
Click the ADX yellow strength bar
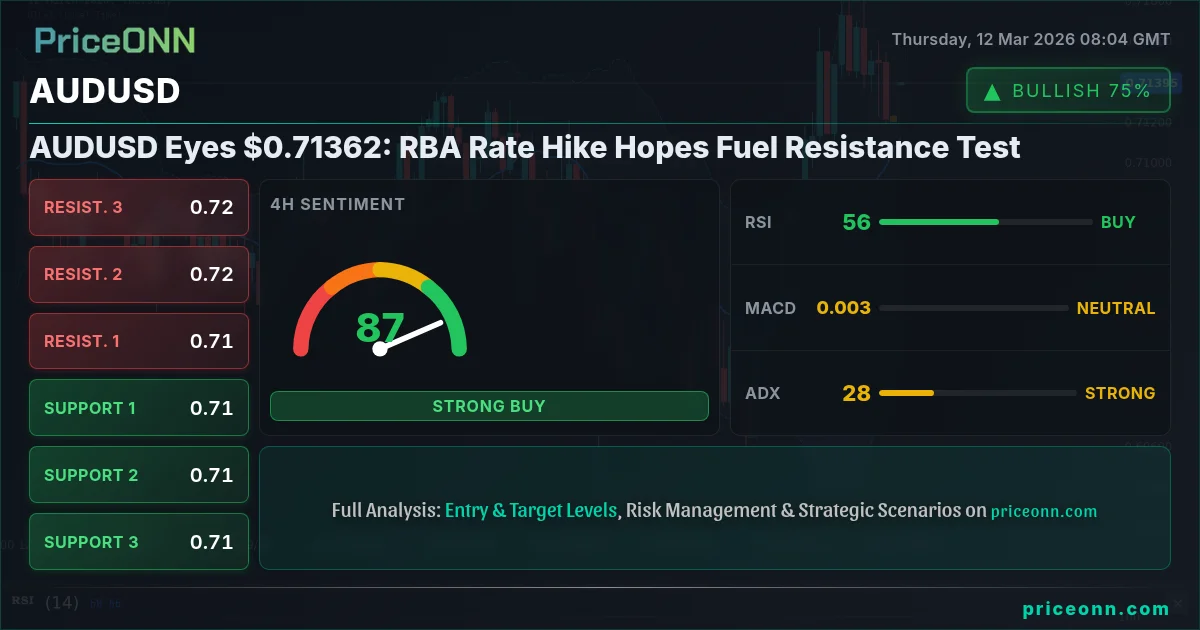[906, 393]
